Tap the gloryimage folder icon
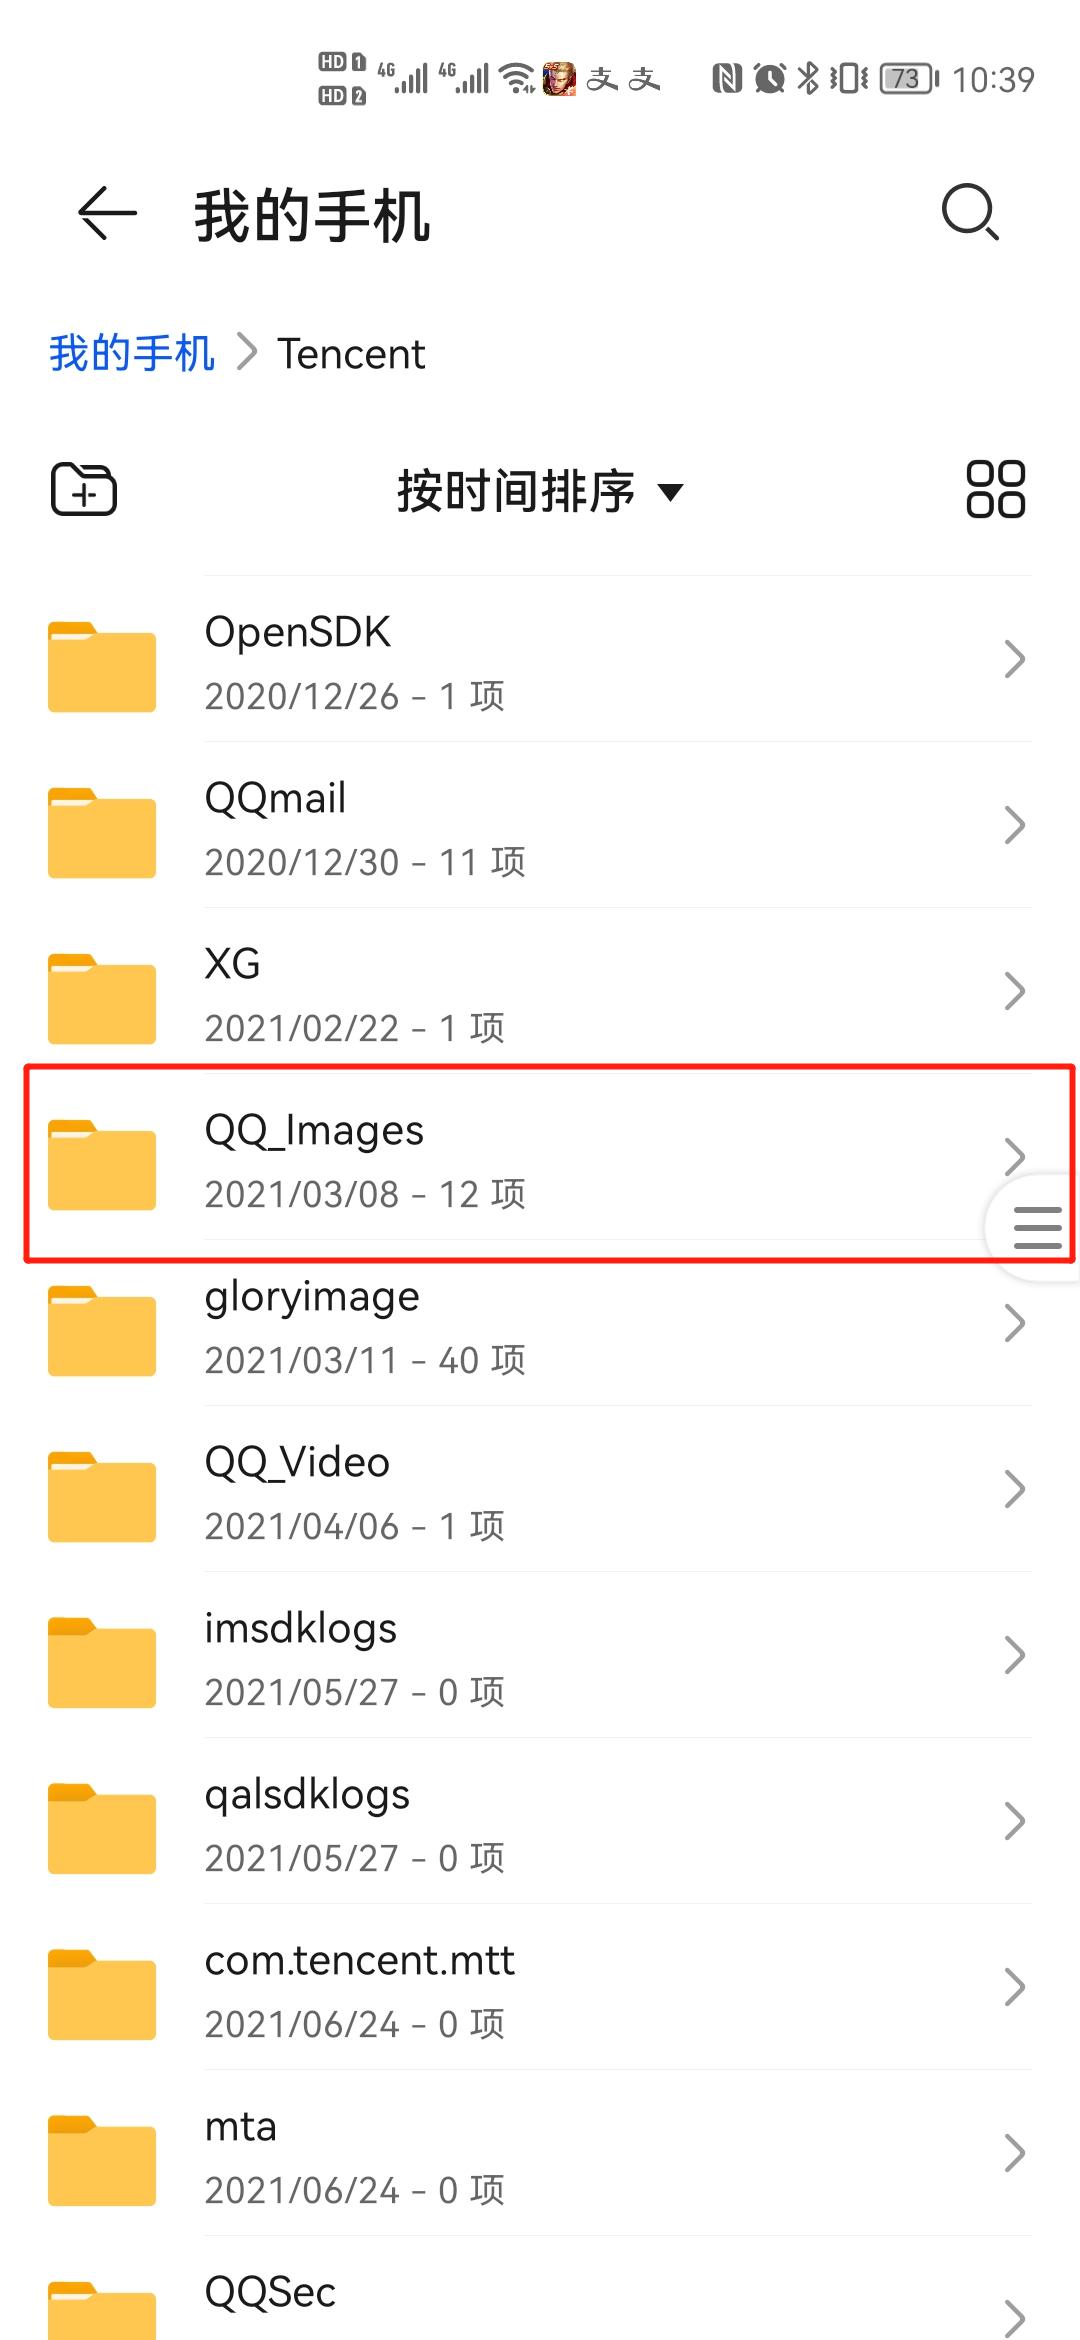This screenshot has width=1080, height=2340. 102,1331
